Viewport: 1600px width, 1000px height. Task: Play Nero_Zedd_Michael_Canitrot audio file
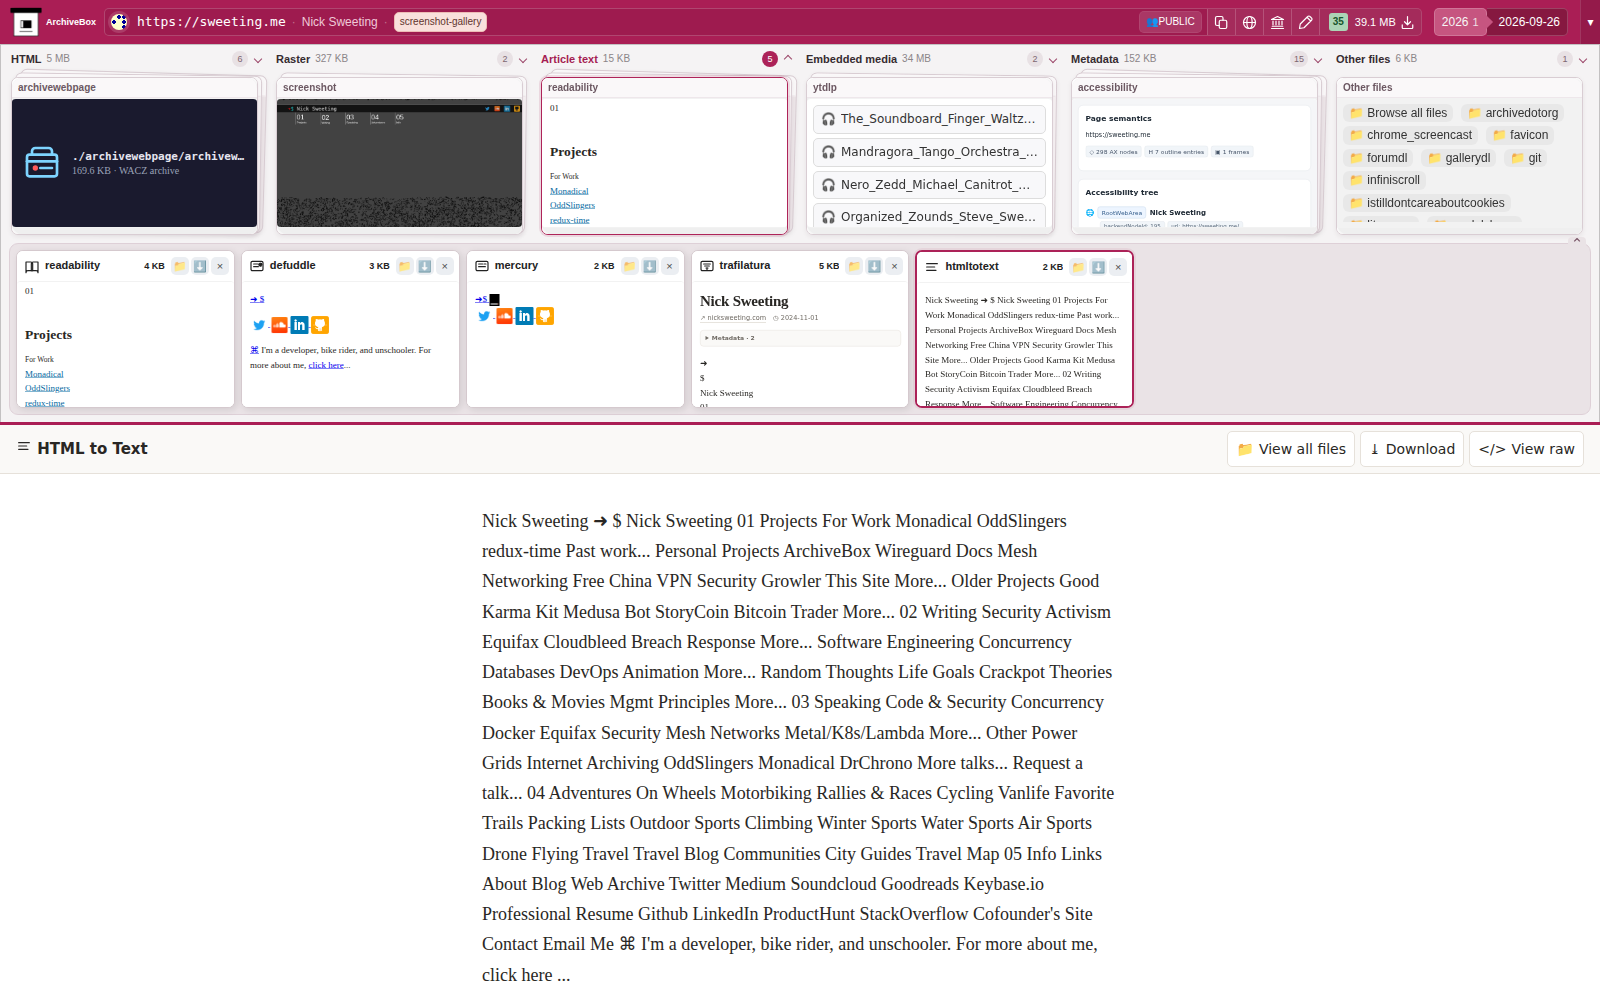[x=929, y=185]
